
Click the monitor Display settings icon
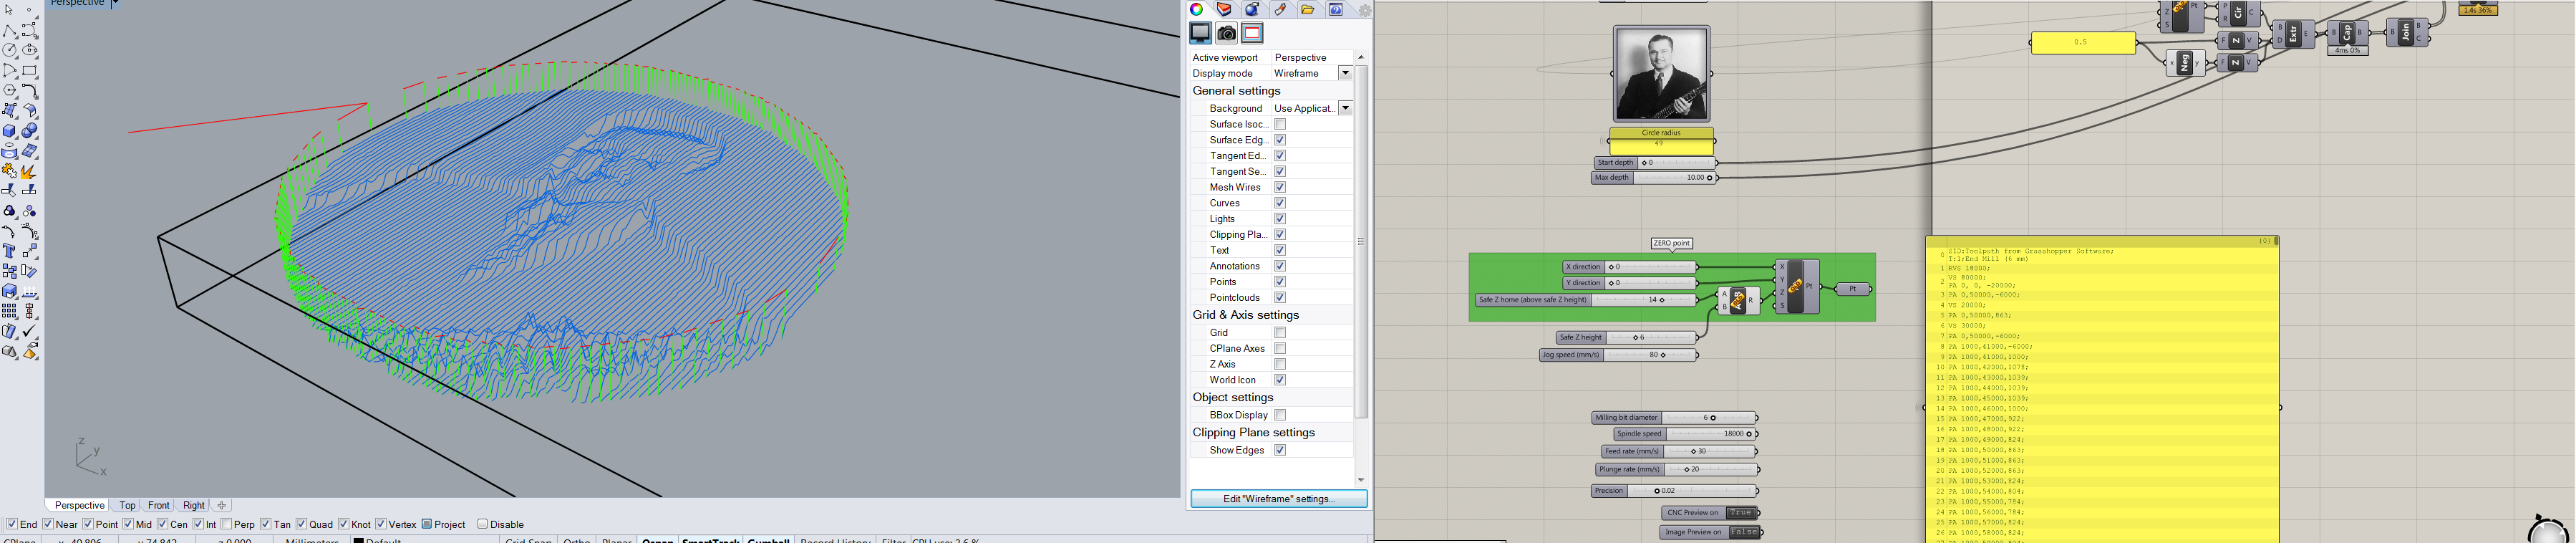[x=1200, y=33]
